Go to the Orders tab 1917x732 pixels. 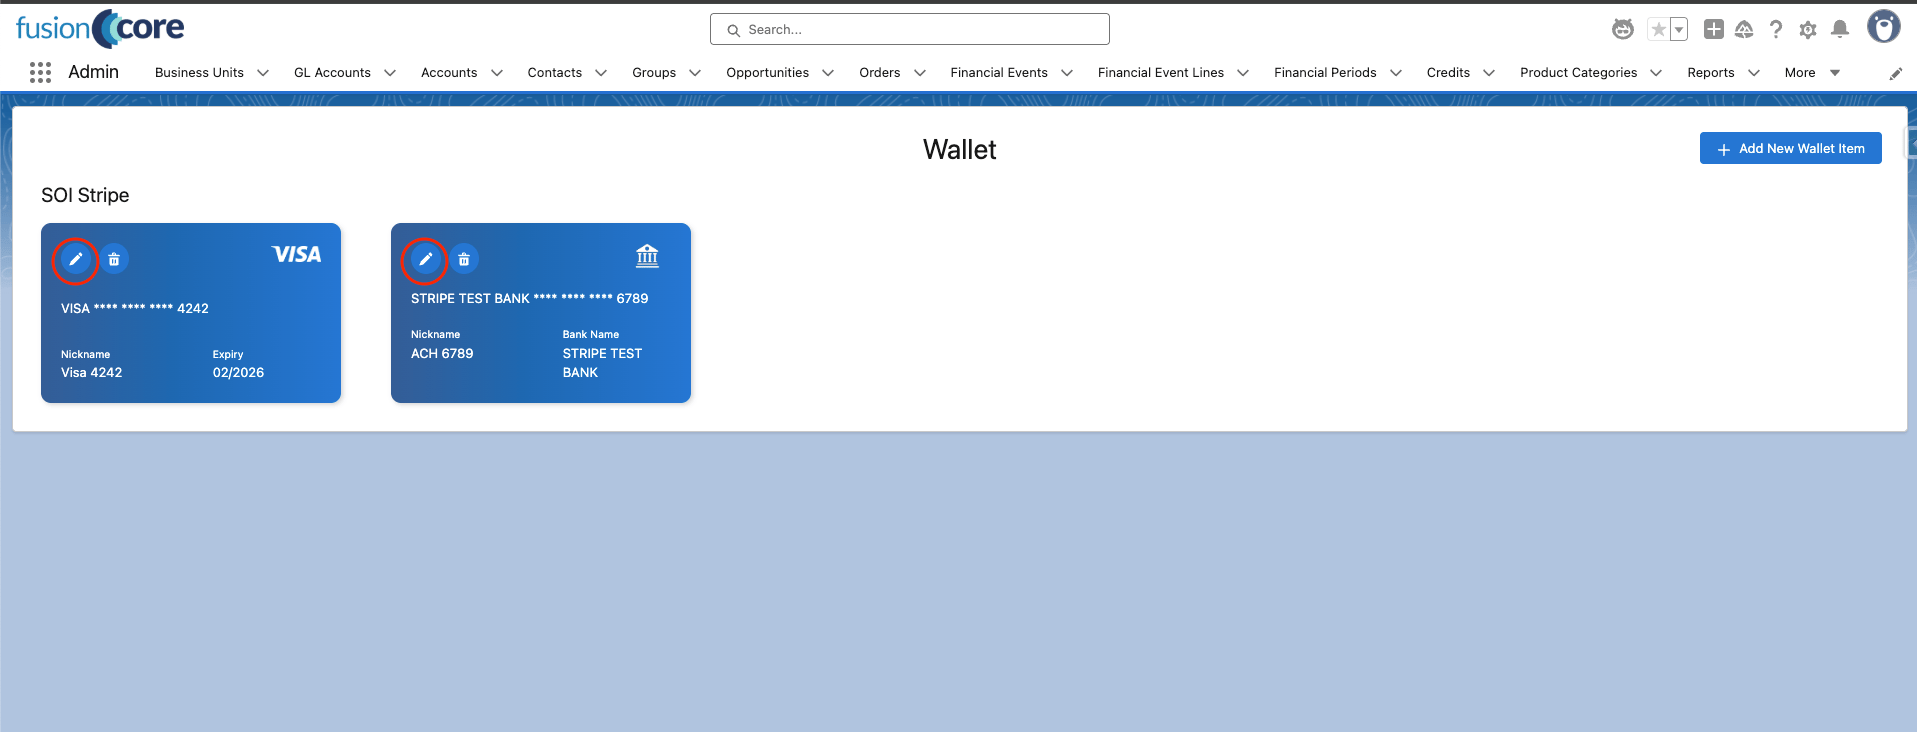(x=880, y=73)
